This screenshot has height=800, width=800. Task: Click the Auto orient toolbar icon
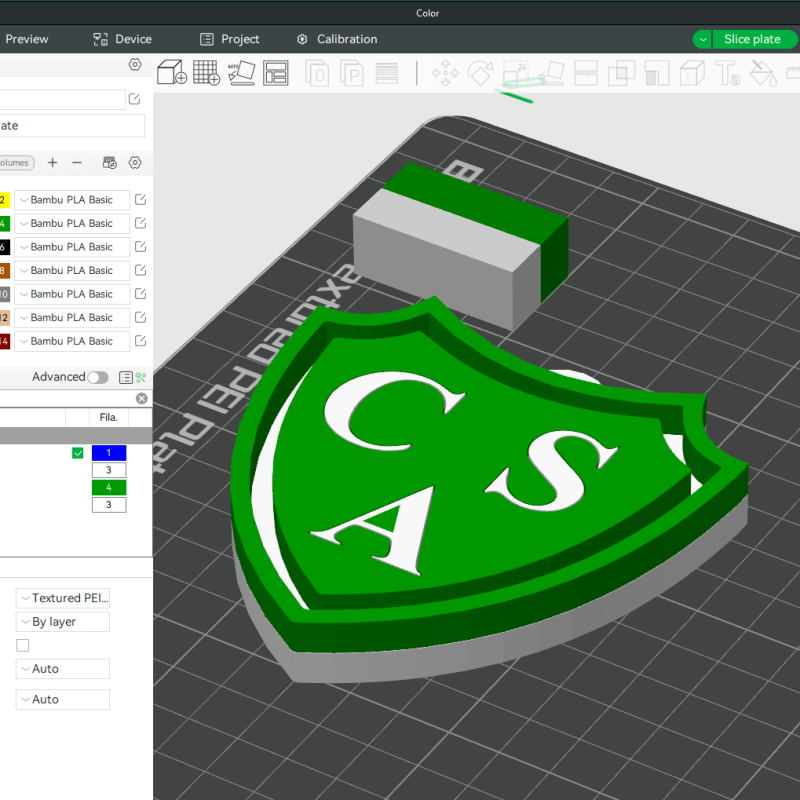pos(240,73)
